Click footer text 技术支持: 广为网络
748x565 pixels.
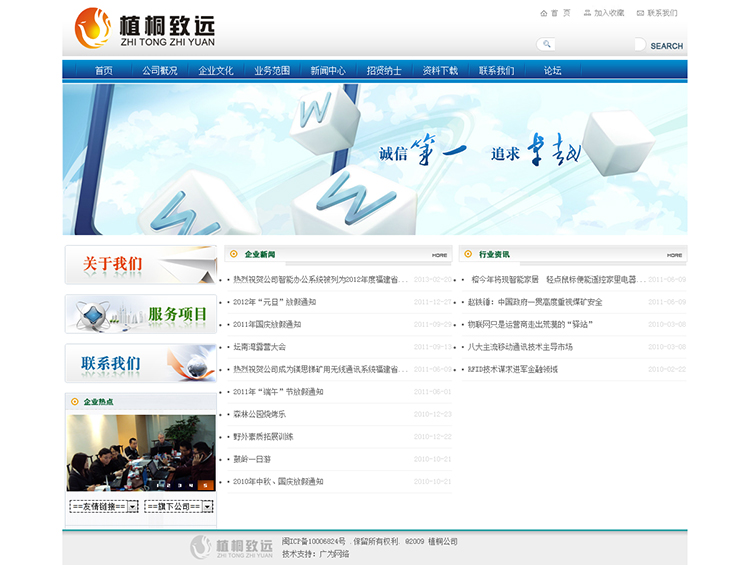coord(316,554)
